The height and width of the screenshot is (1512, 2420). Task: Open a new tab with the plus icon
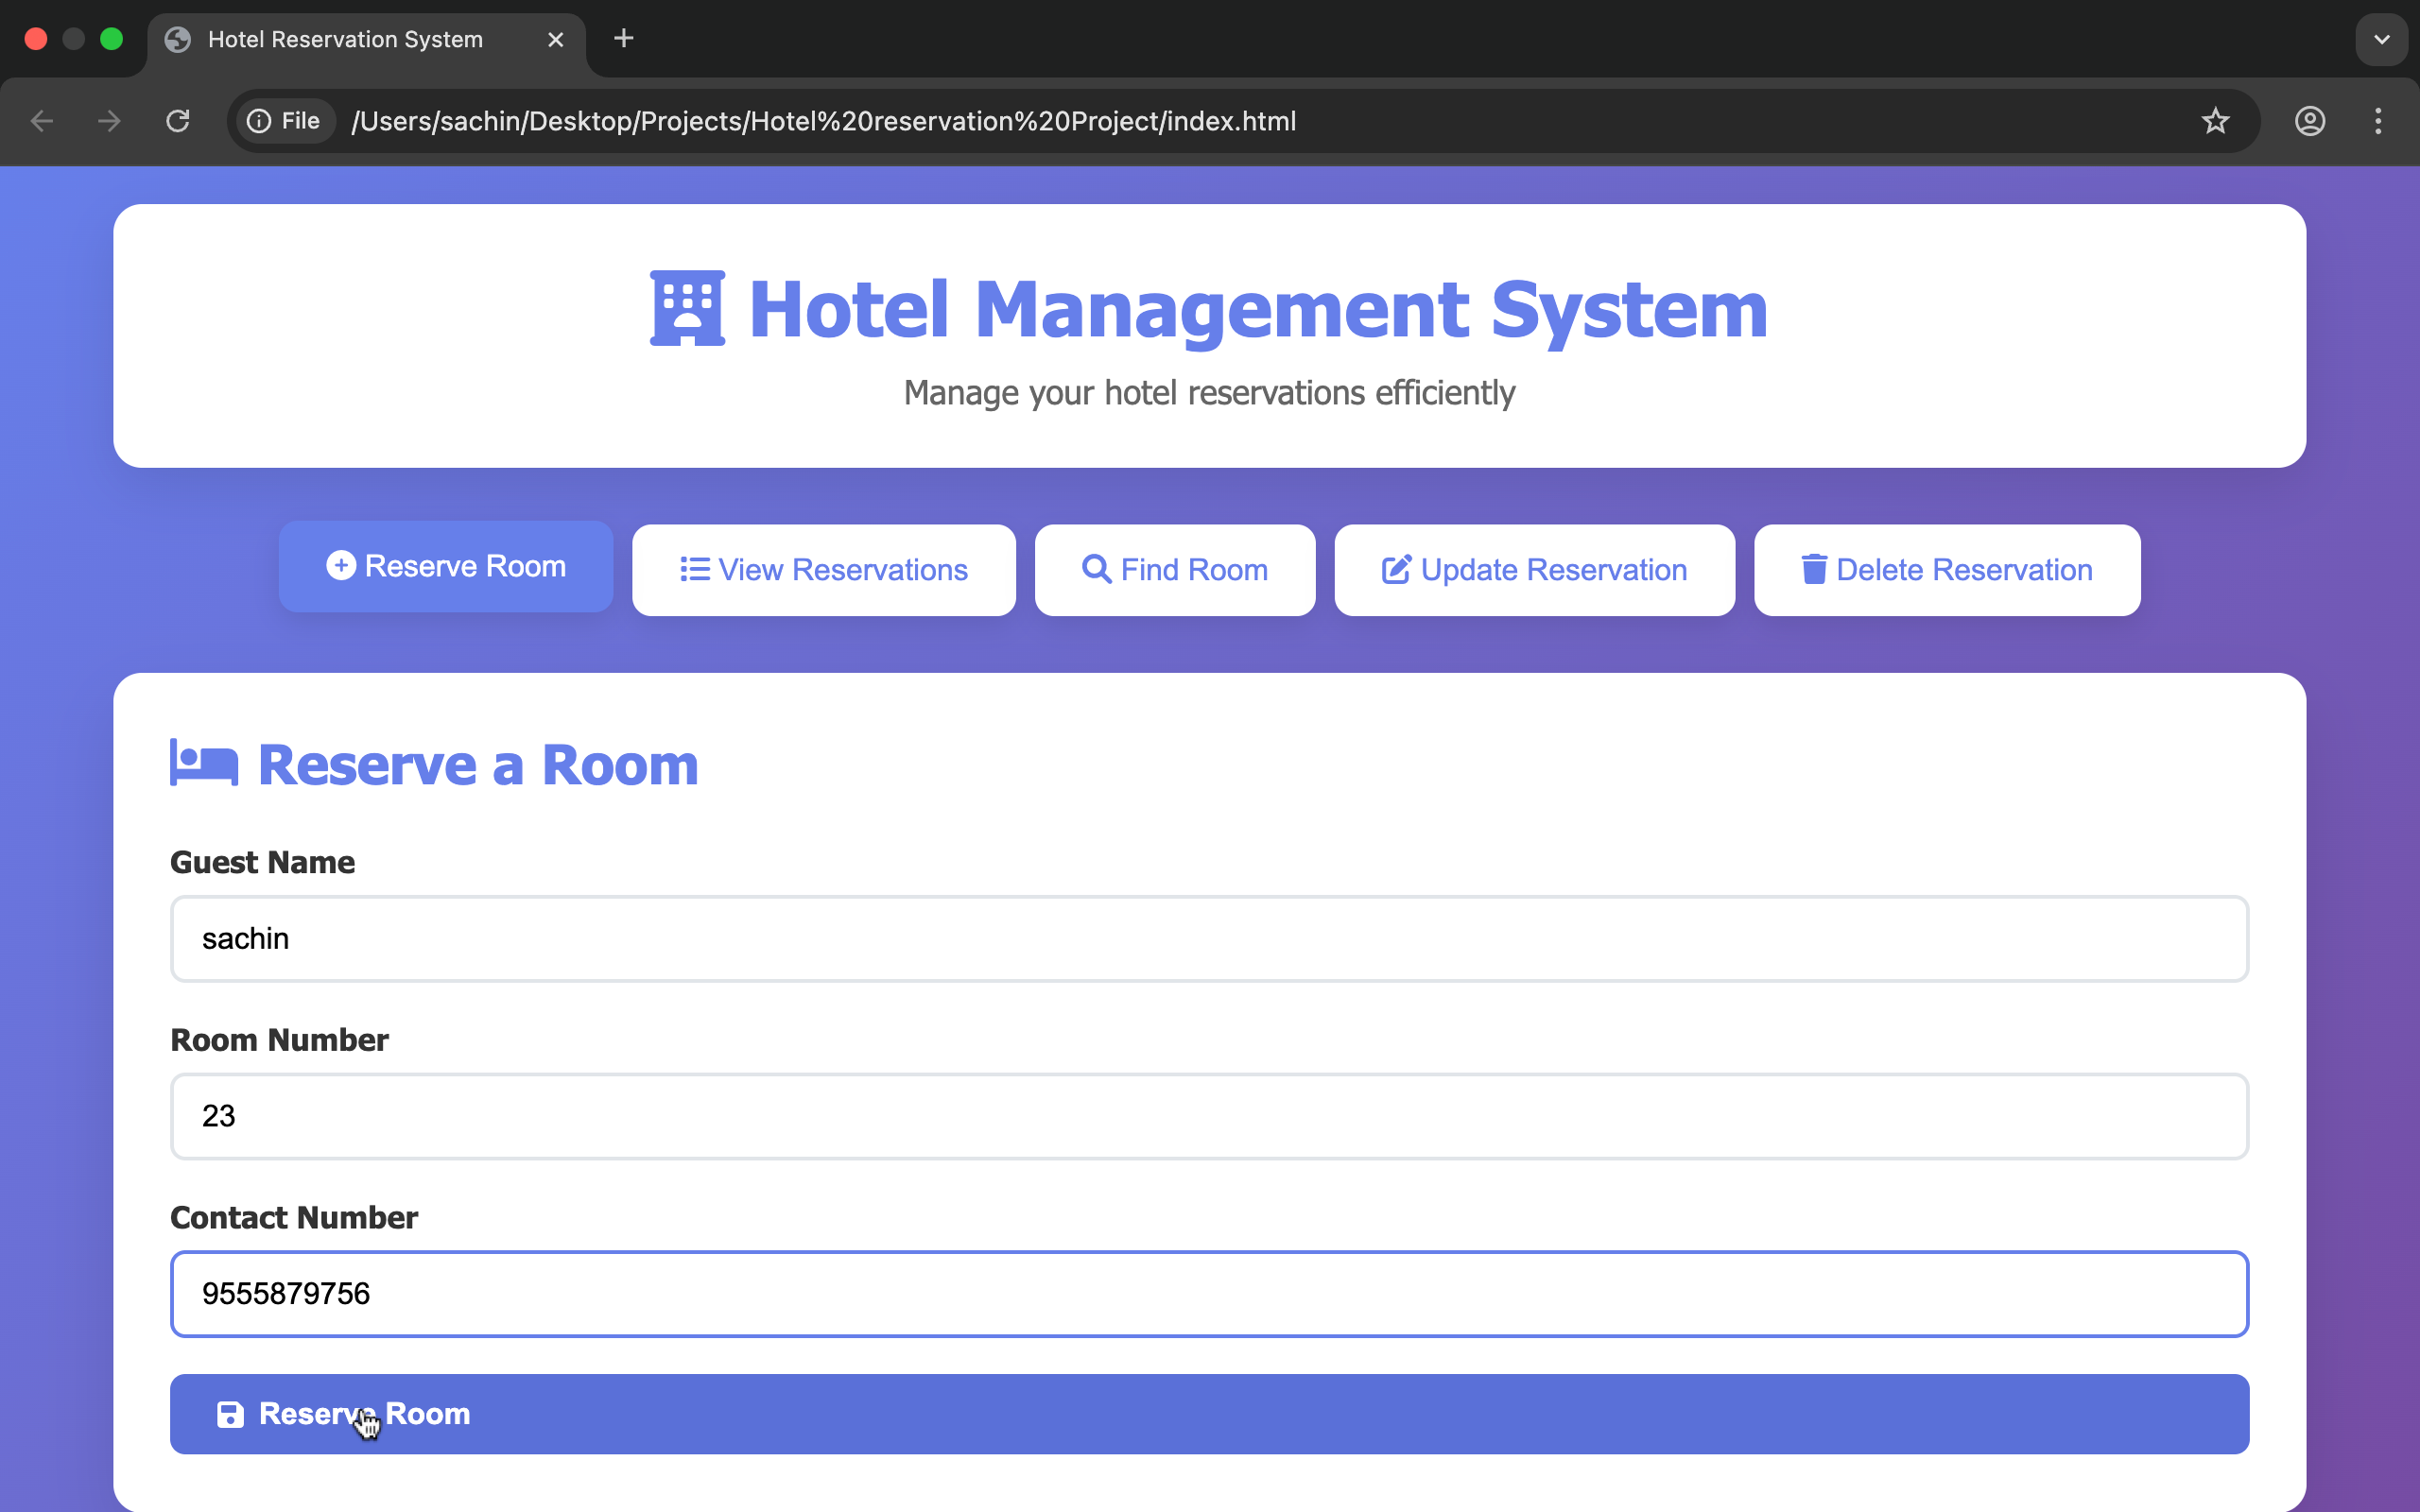coord(623,38)
